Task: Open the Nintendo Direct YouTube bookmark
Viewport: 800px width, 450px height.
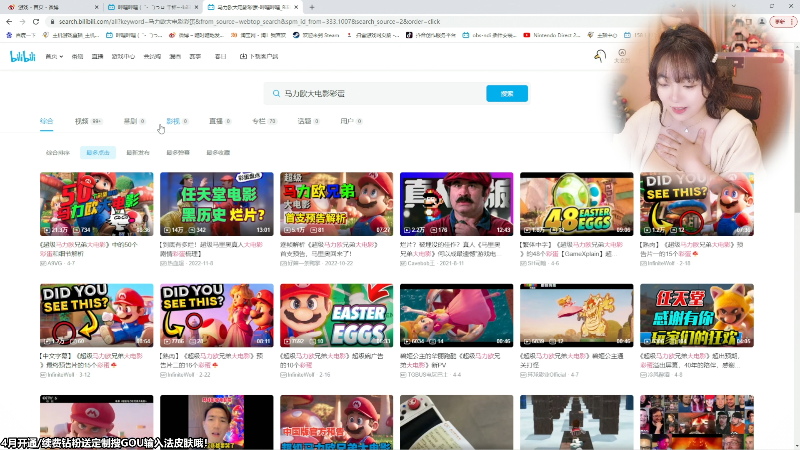Action: click(553, 35)
